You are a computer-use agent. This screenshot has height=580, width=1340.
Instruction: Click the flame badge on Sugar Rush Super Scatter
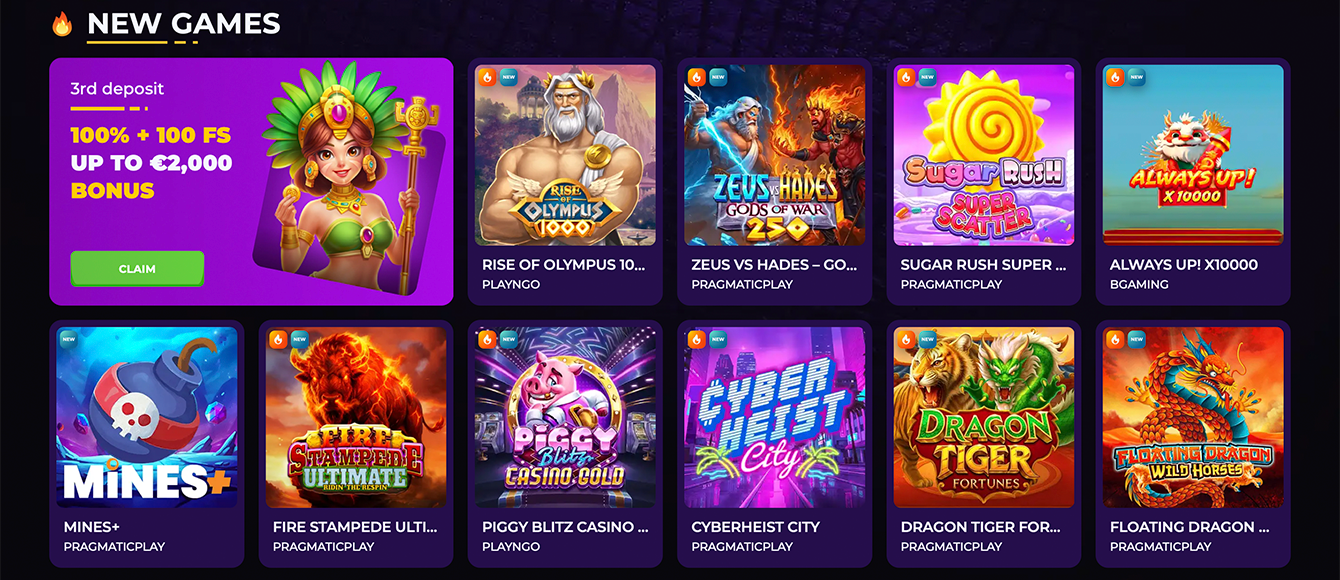click(x=906, y=77)
